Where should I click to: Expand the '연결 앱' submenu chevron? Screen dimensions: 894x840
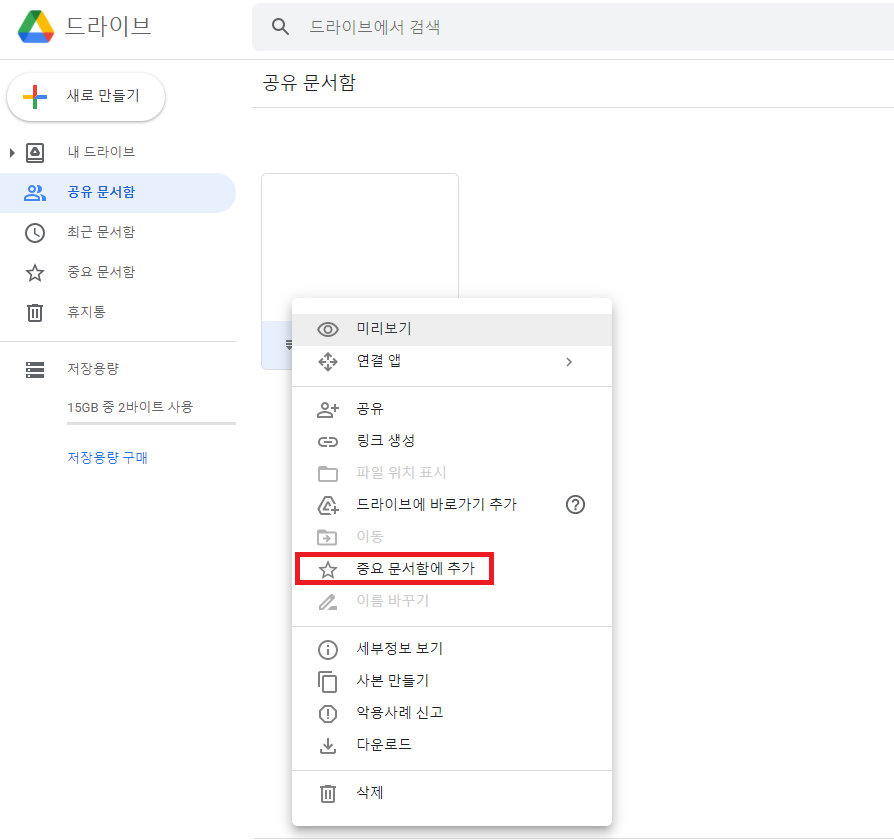tap(569, 362)
